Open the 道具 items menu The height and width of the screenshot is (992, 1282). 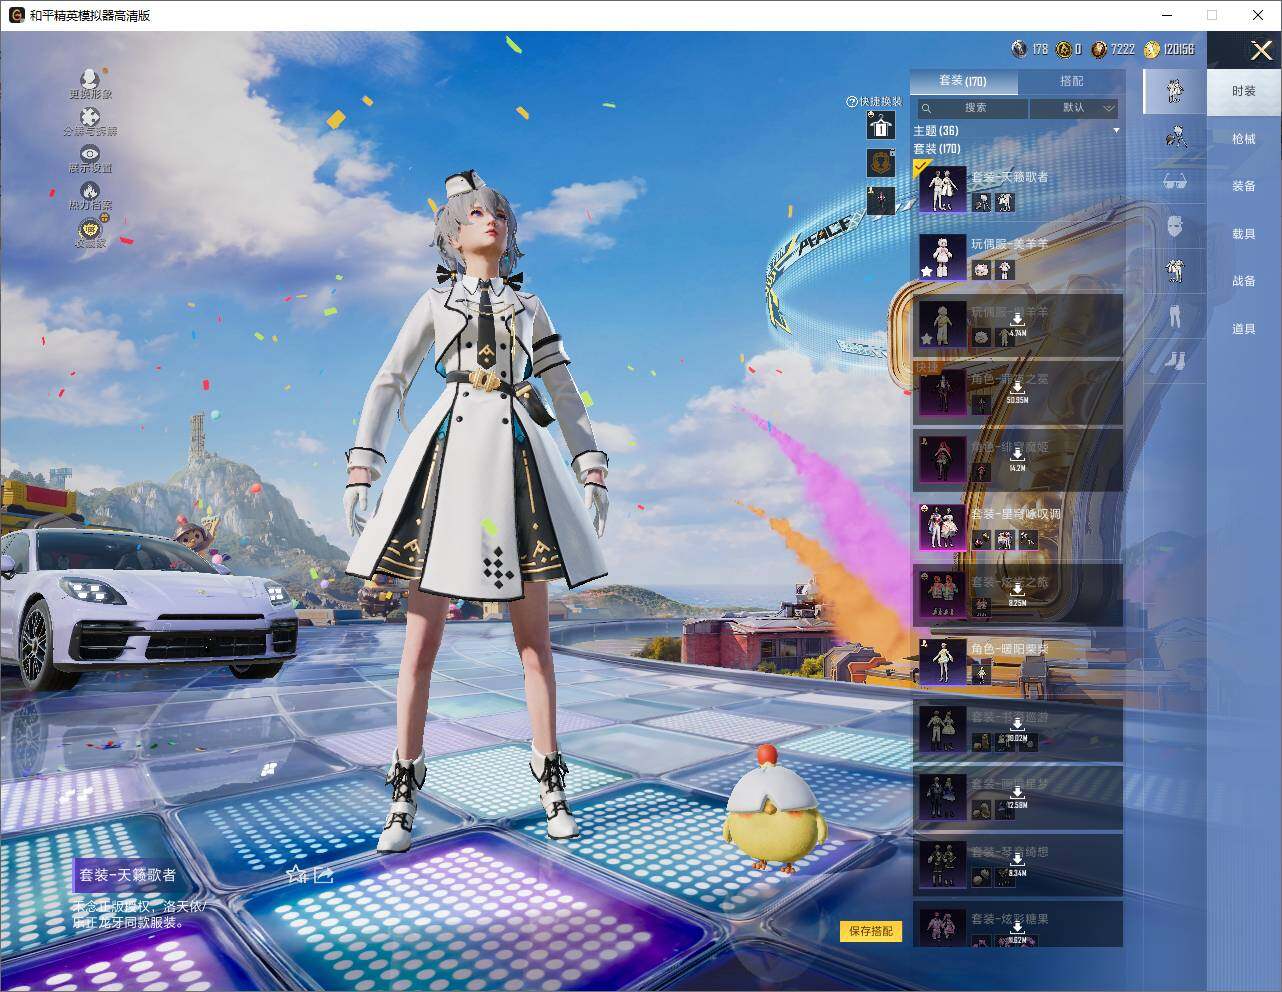pyautogui.click(x=1244, y=329)
